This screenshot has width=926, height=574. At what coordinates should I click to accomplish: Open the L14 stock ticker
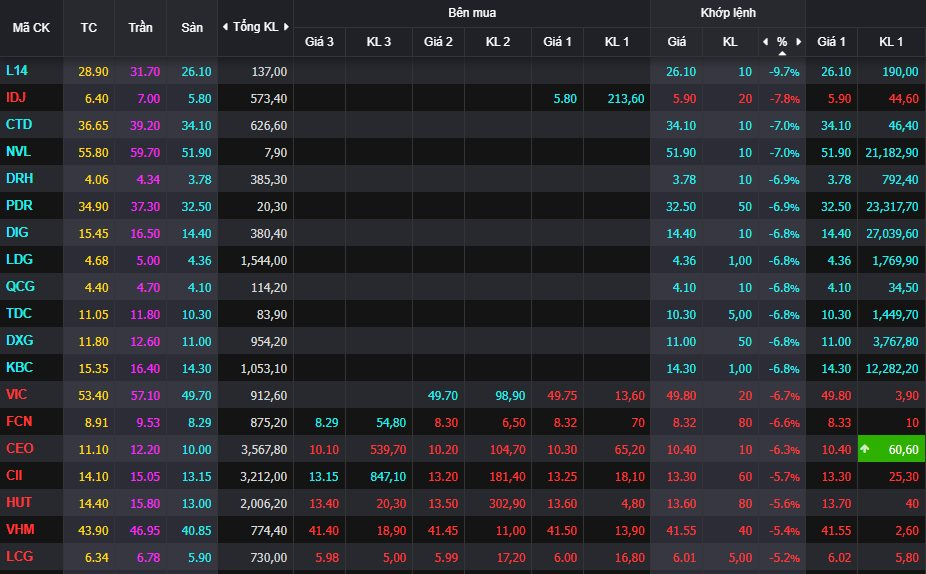point(17,71)
